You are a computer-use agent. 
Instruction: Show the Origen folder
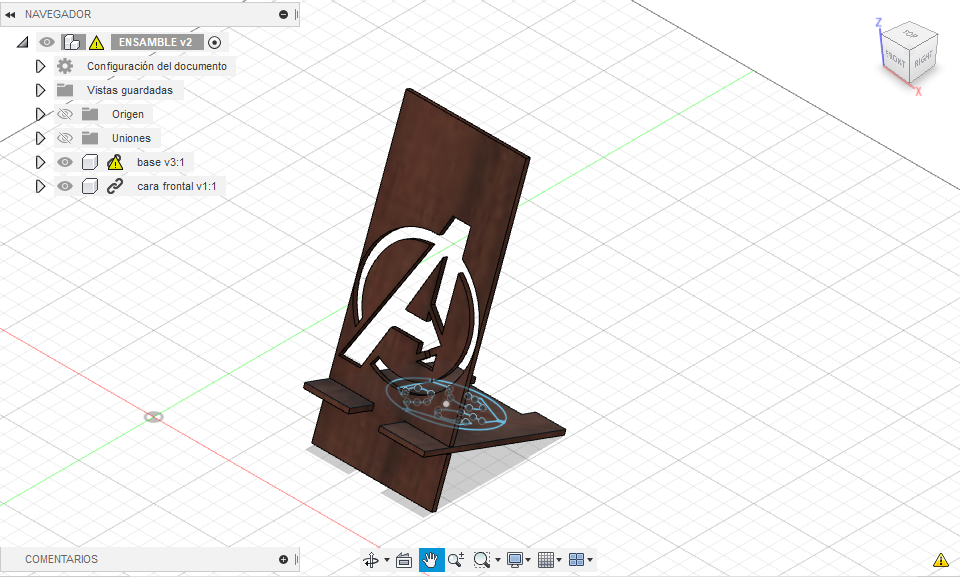click(65, 114)
